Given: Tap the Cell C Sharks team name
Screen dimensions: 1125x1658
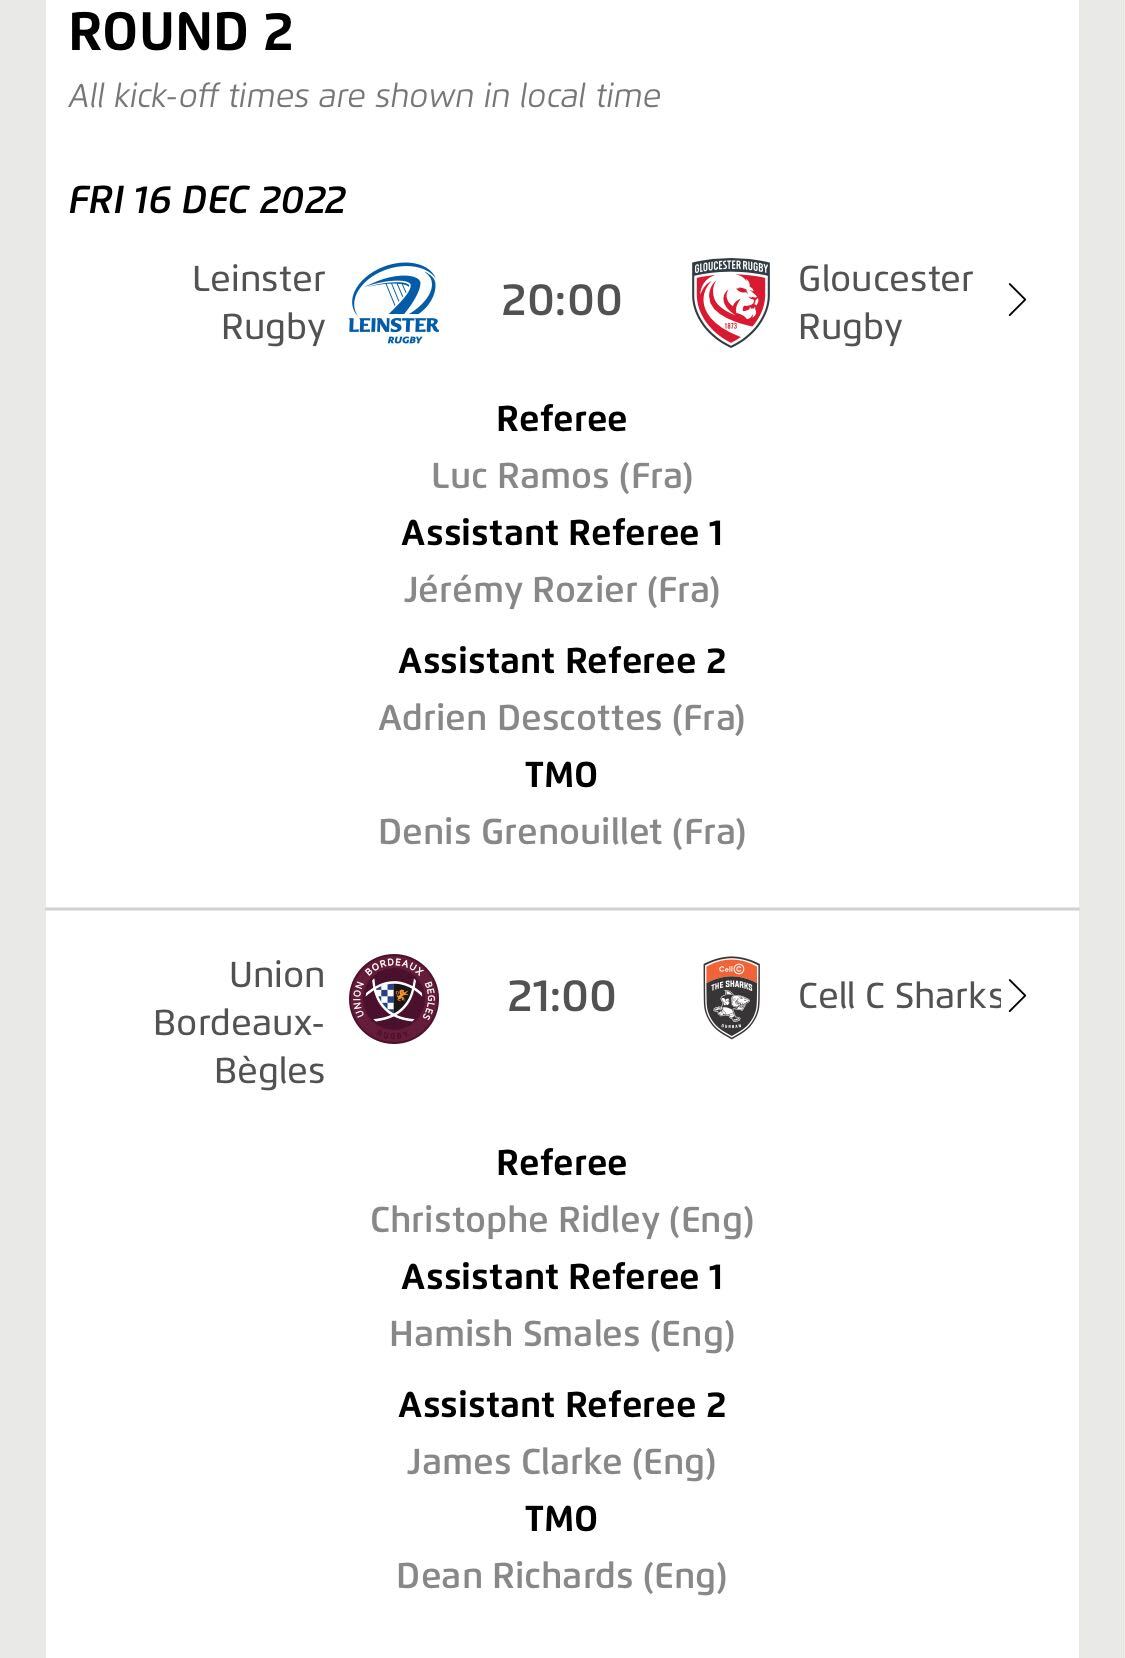Looking at the screenshot, I should (x=898, y=996).
